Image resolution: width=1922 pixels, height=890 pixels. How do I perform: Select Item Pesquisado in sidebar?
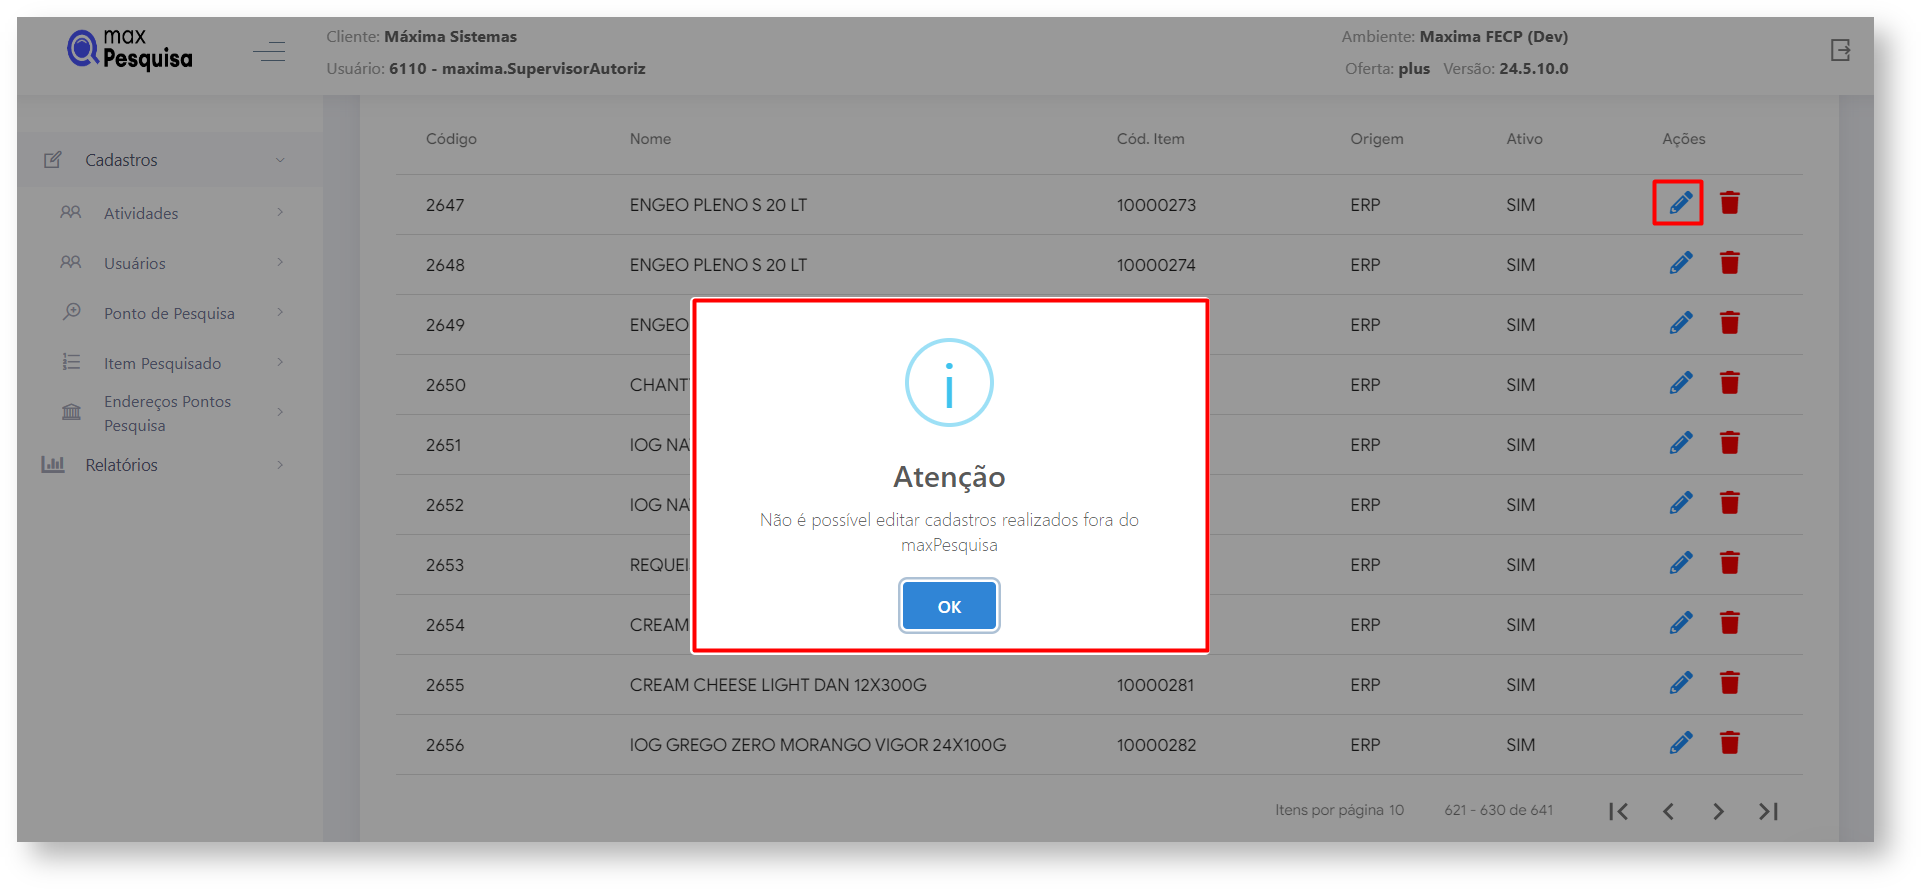pos(162,363)
